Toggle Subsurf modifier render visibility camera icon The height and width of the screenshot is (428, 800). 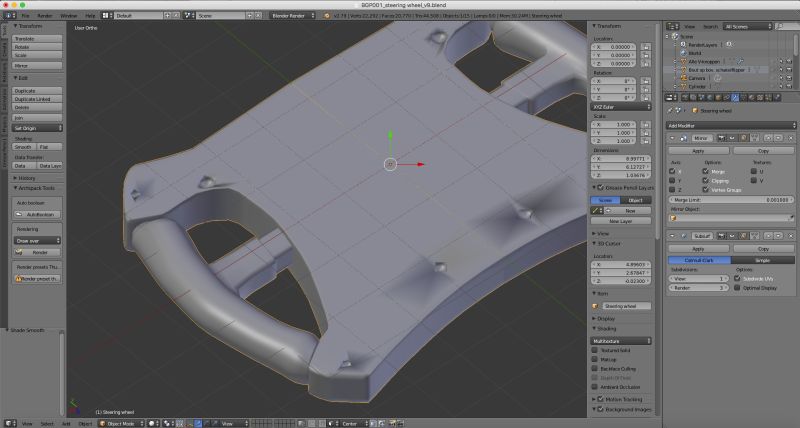point(721,236)
